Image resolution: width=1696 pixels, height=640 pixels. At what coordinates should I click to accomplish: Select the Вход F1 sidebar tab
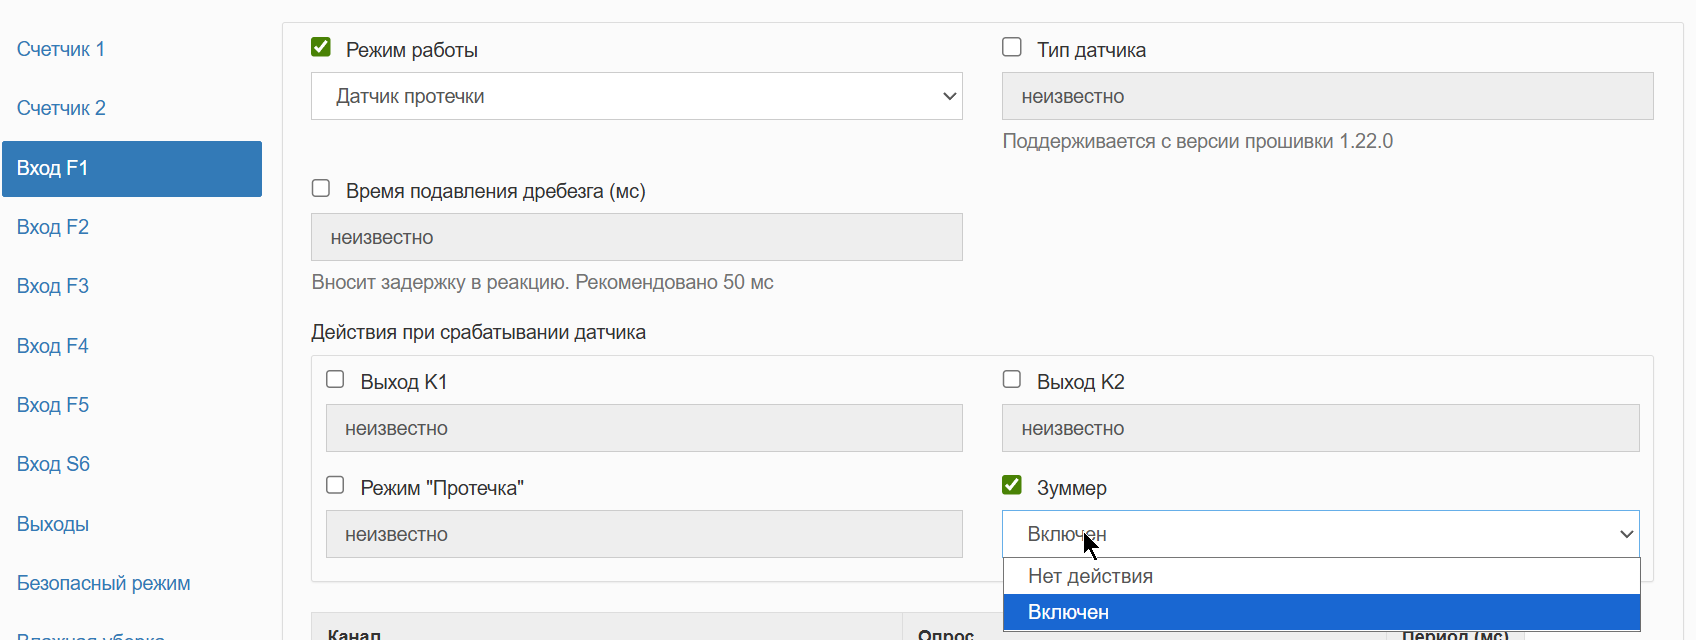point(131,168)
